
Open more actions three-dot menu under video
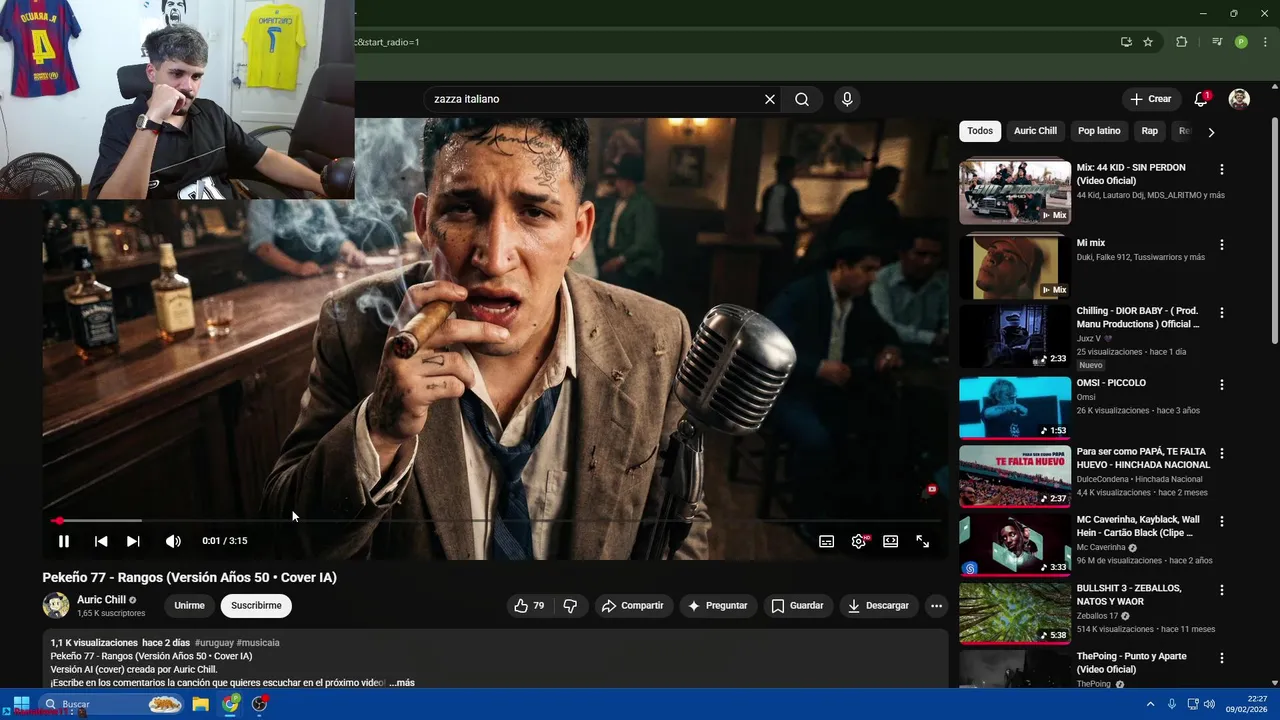point(936,606)
